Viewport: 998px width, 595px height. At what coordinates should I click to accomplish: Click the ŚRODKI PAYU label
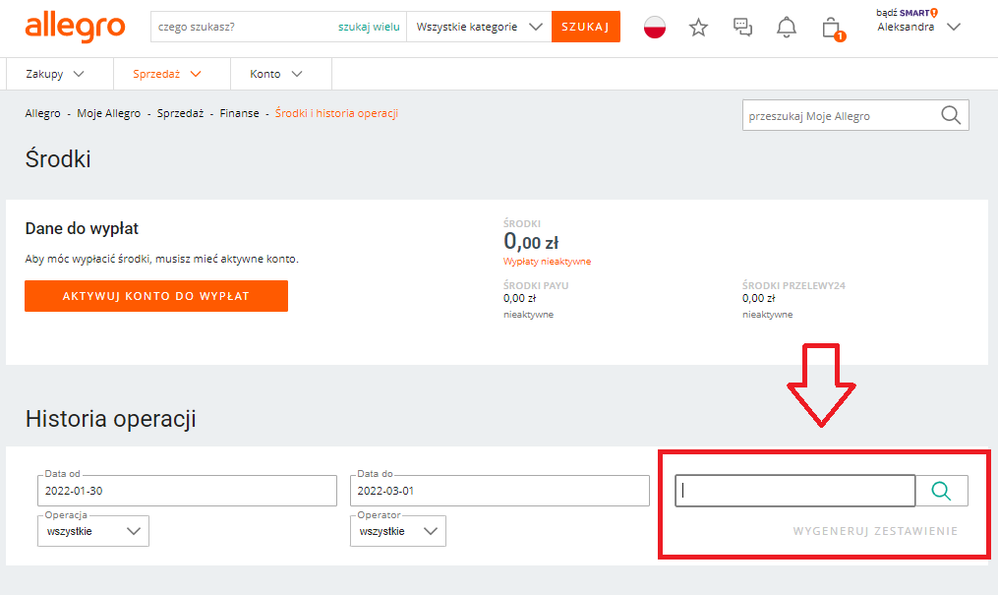[536, 286]
